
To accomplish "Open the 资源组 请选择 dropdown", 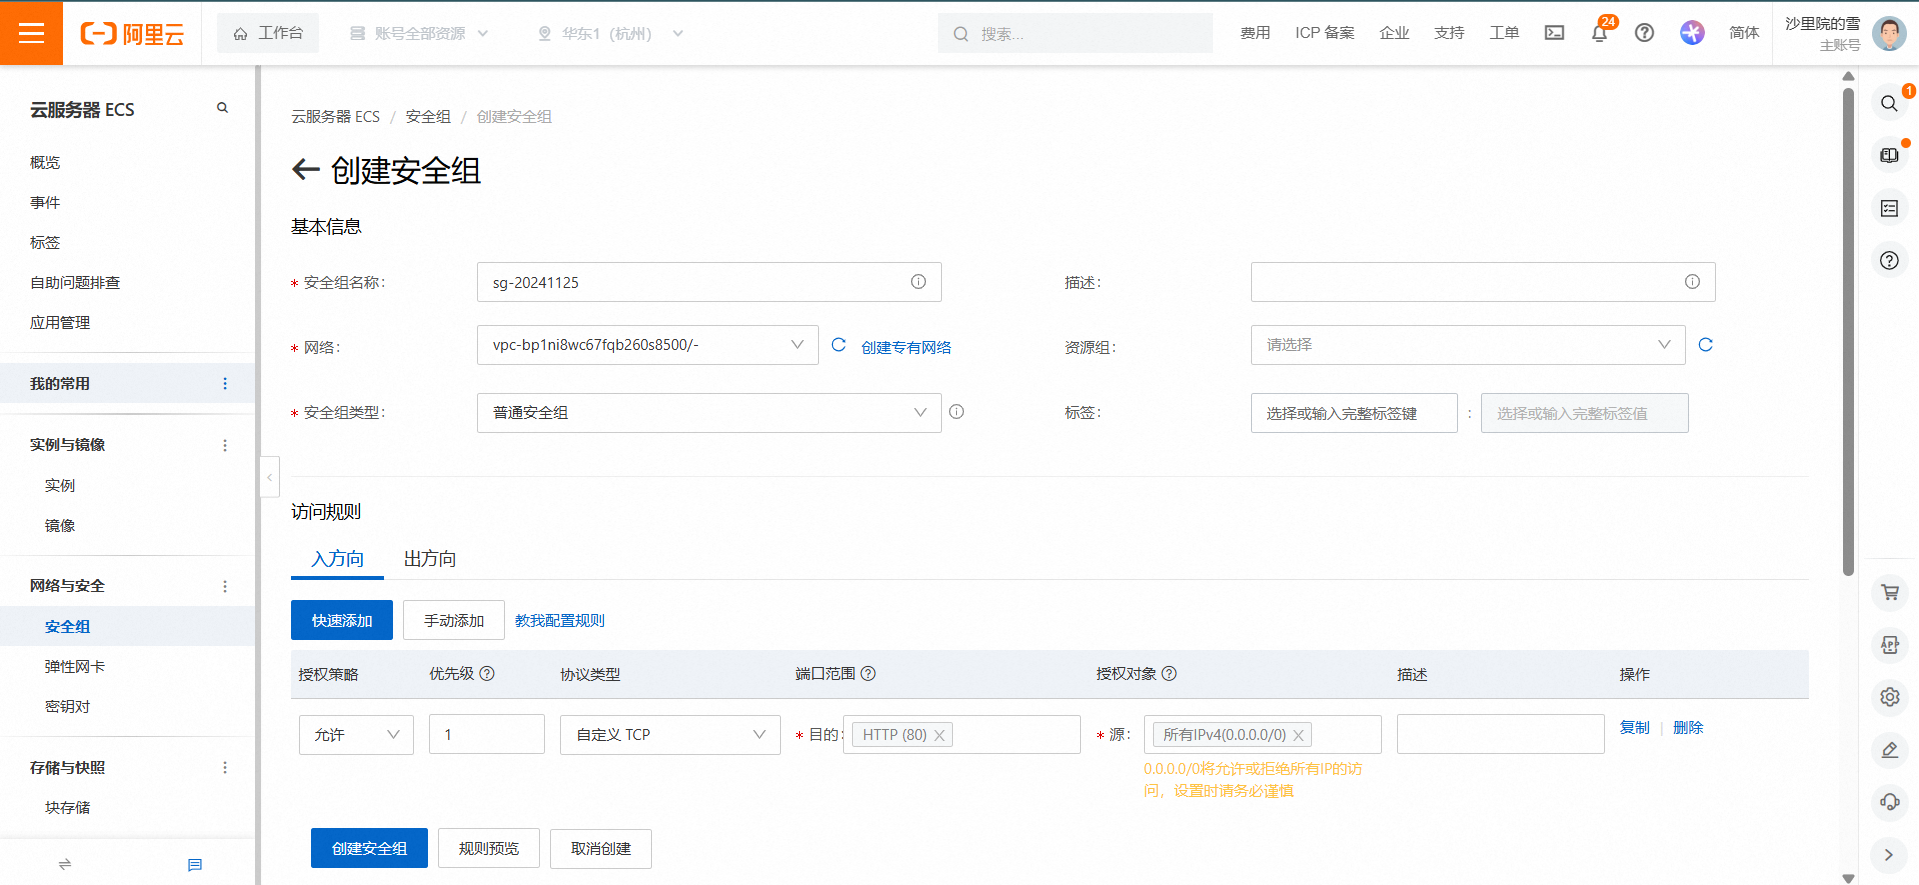I will tap(1468, 345).
